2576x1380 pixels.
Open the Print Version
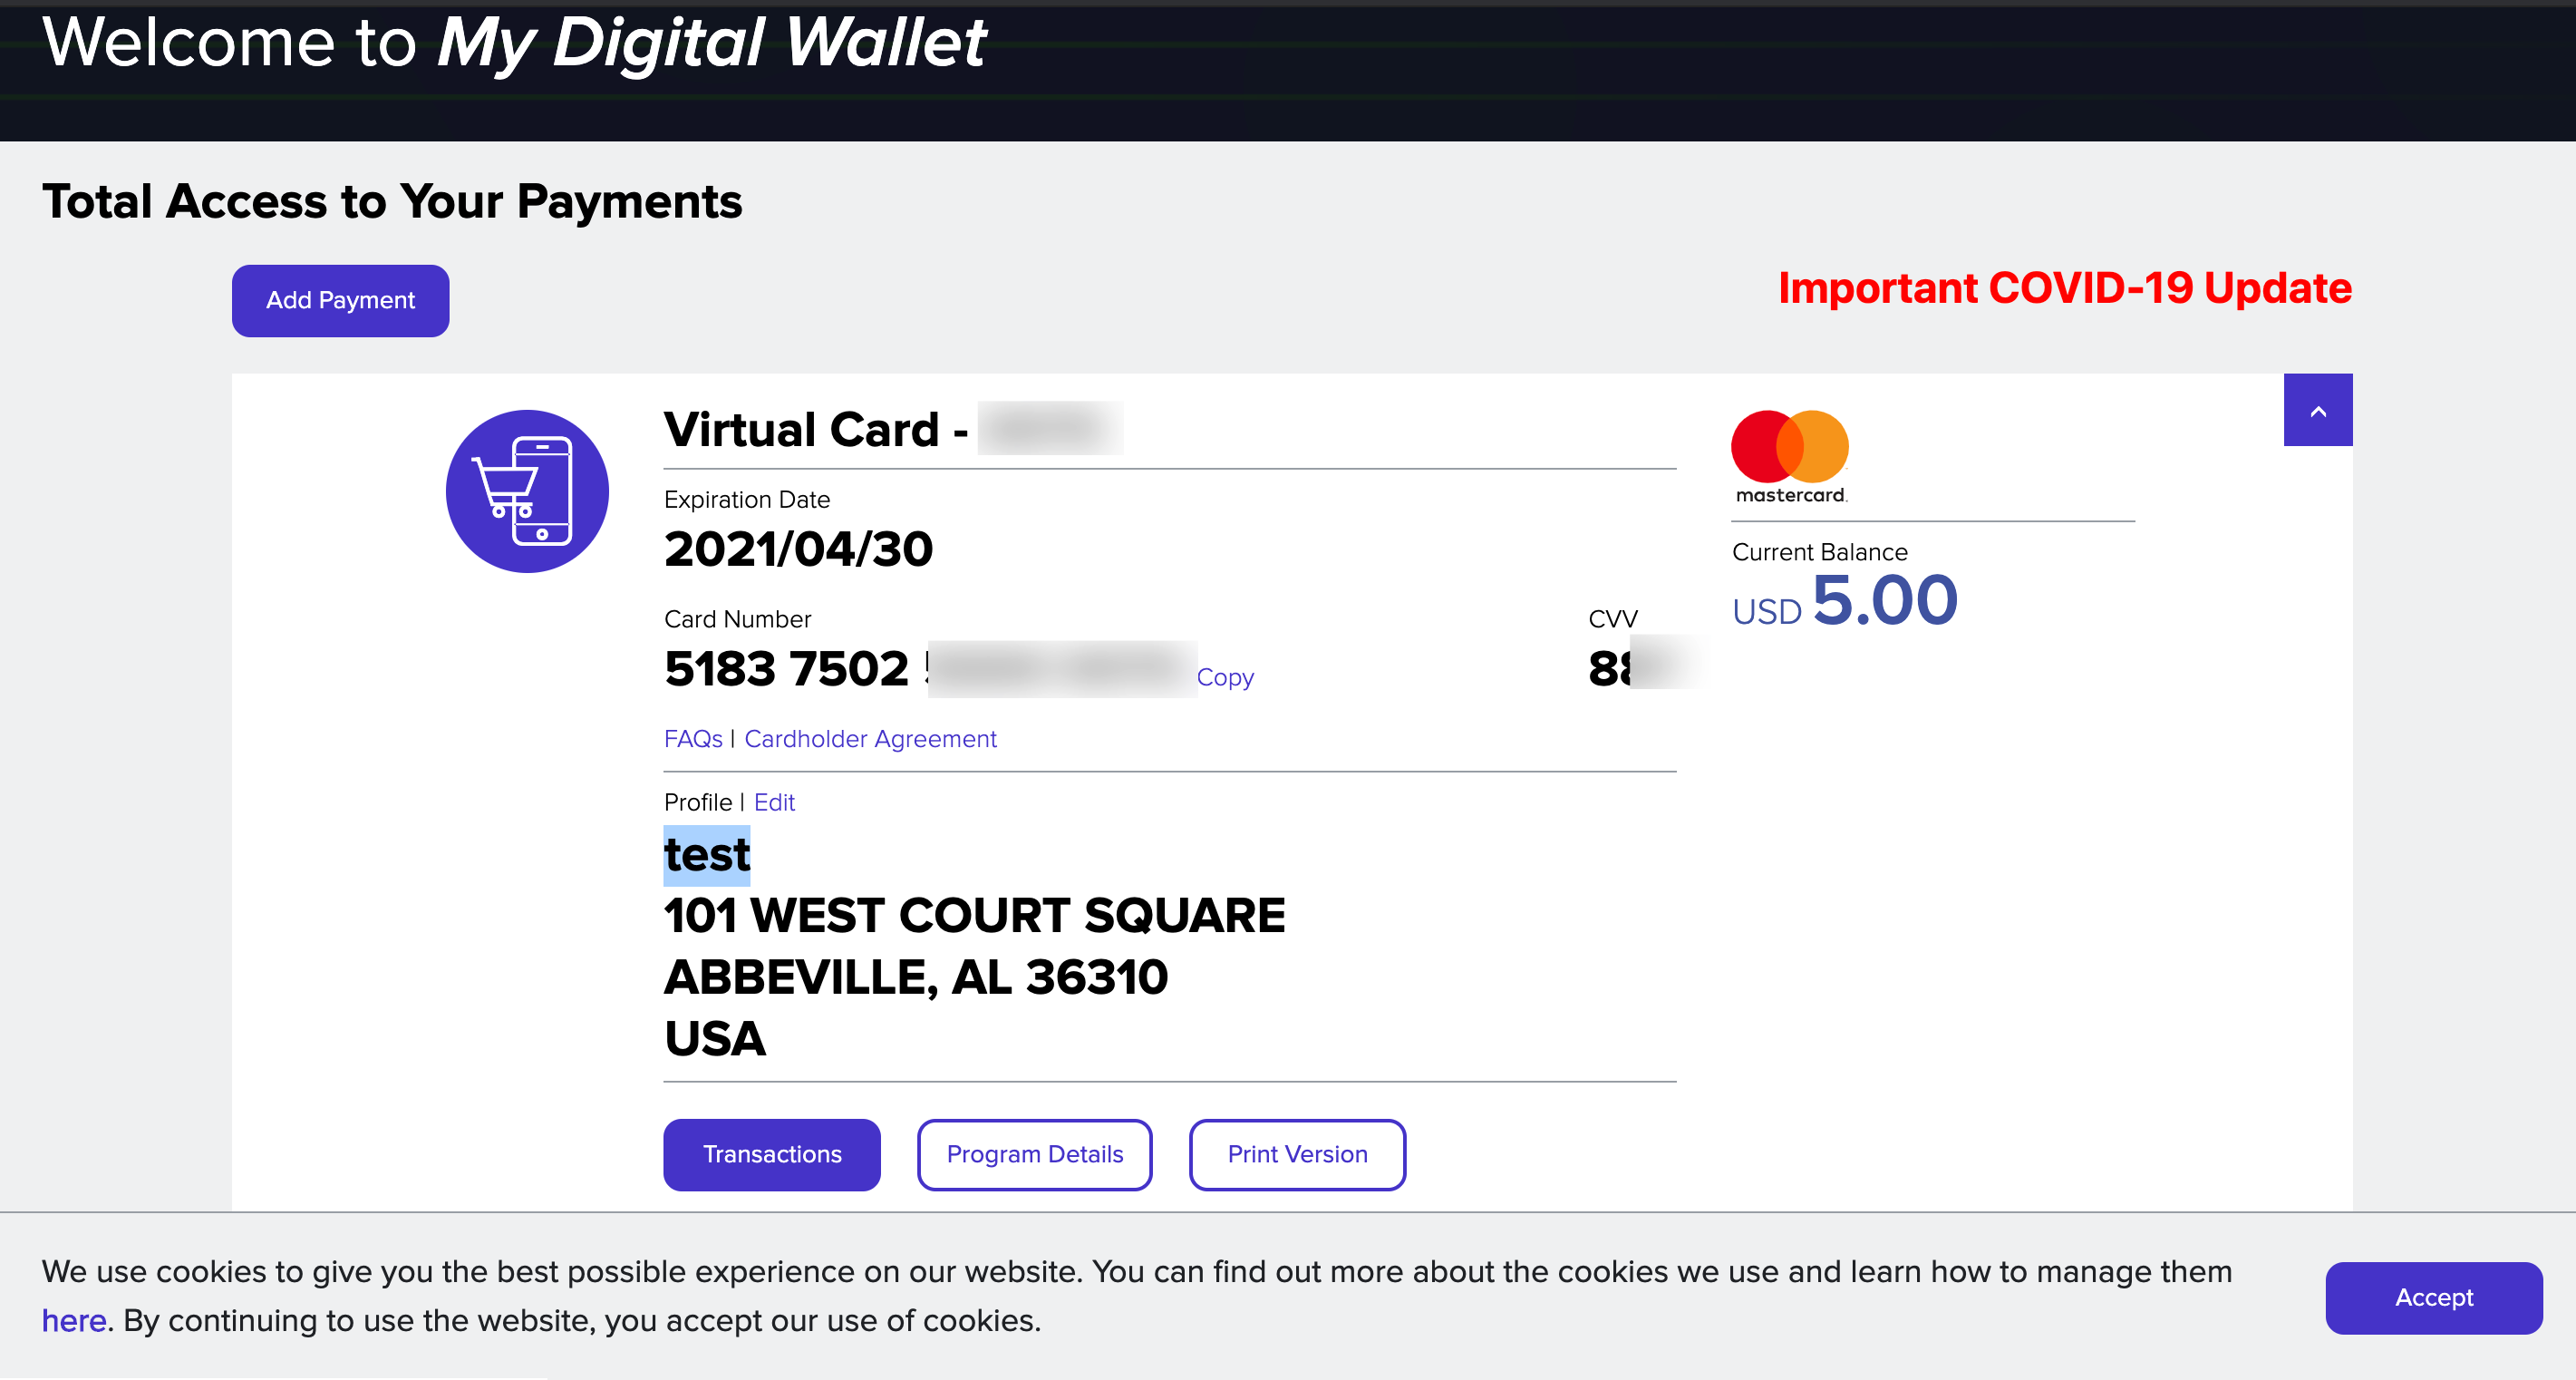coord(1296,1154)
